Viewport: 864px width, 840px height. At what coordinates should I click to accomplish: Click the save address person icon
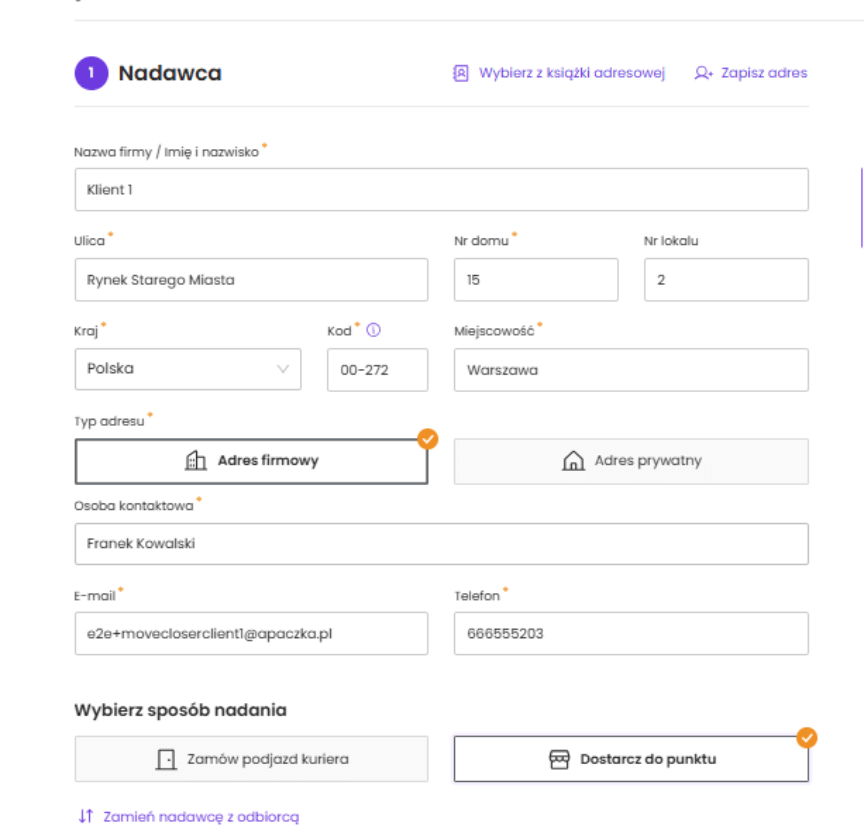(x=703, y=73)
